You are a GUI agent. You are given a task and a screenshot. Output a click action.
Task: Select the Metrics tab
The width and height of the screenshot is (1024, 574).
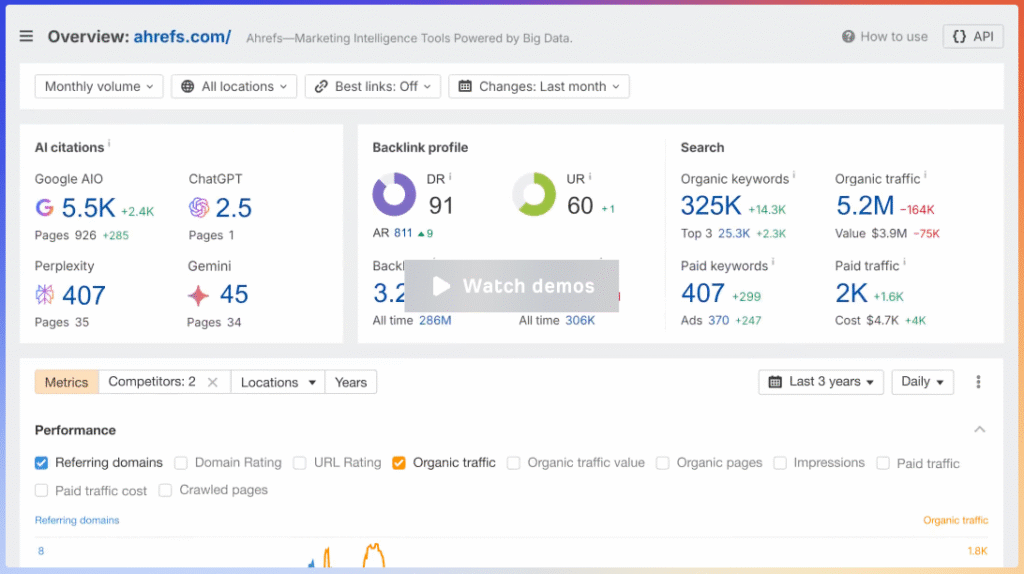[66, 382]
